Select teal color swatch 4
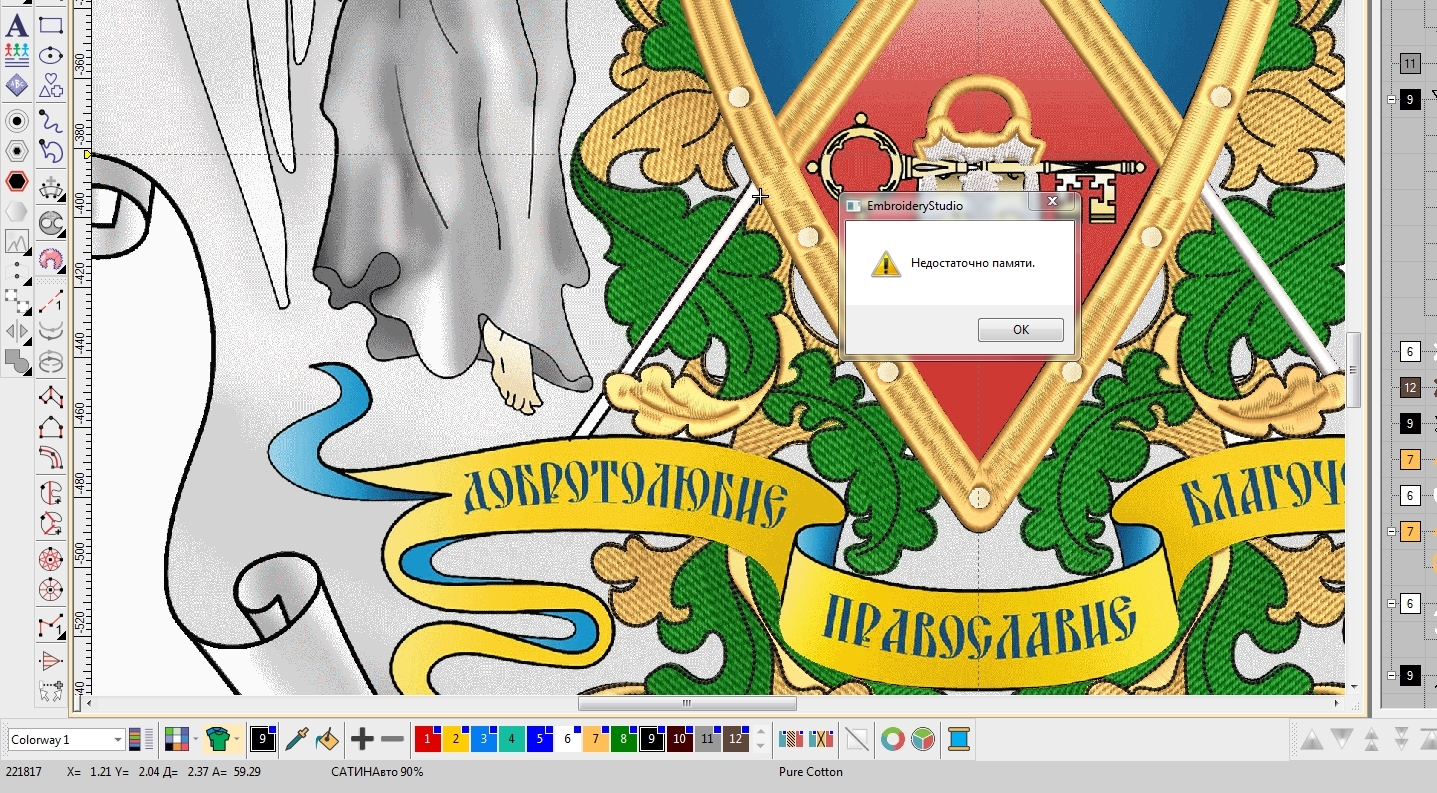 coord(511,740)
